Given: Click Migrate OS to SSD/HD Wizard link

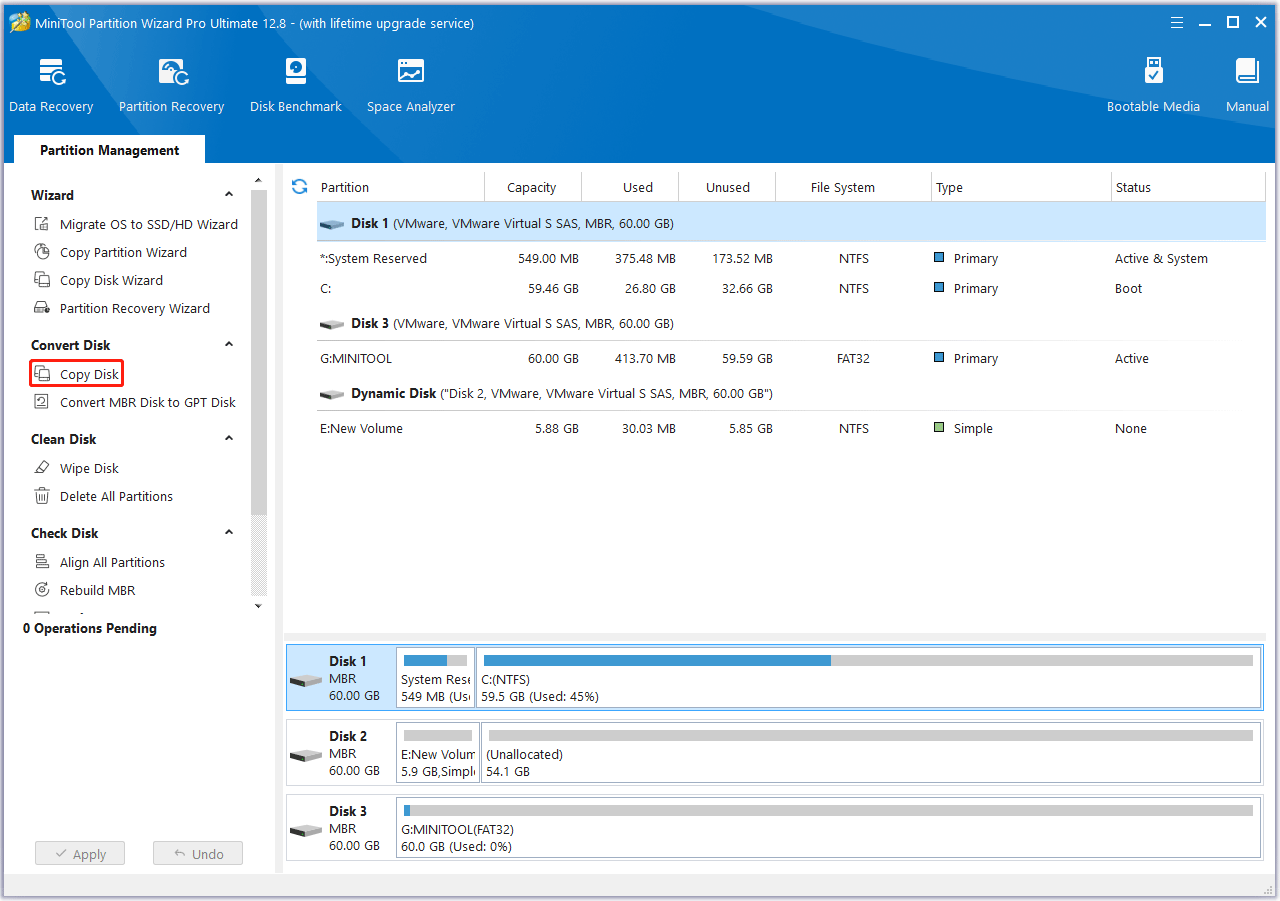Looking at the screenshot, I should [x=149, y=224].
